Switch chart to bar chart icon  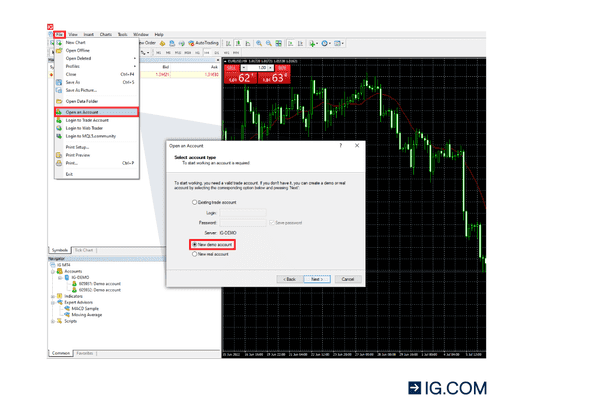(228, 43)
